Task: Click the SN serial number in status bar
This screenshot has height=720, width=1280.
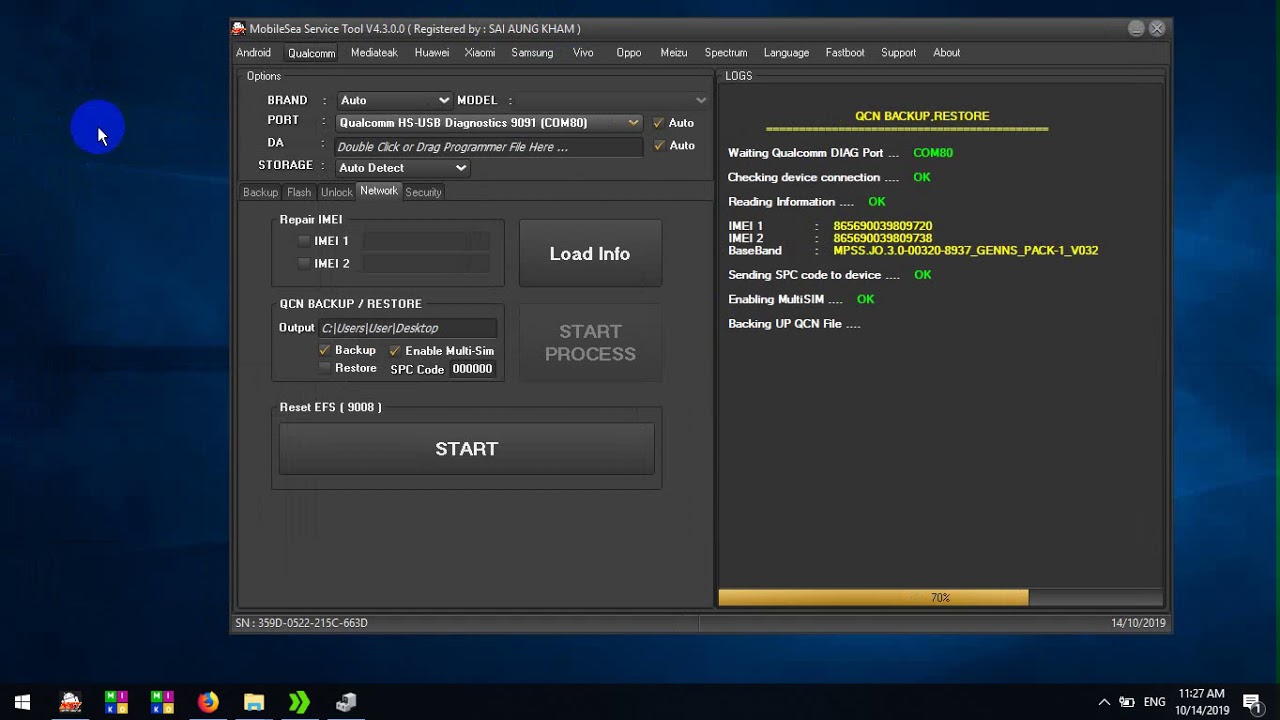Action: click(301, 623)
